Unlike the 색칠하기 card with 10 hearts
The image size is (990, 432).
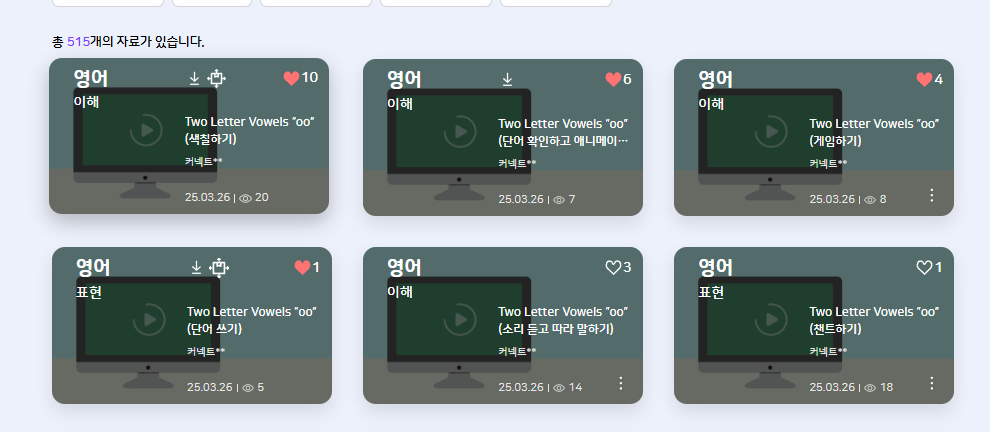pyautogui.click(x=291, y=78)
